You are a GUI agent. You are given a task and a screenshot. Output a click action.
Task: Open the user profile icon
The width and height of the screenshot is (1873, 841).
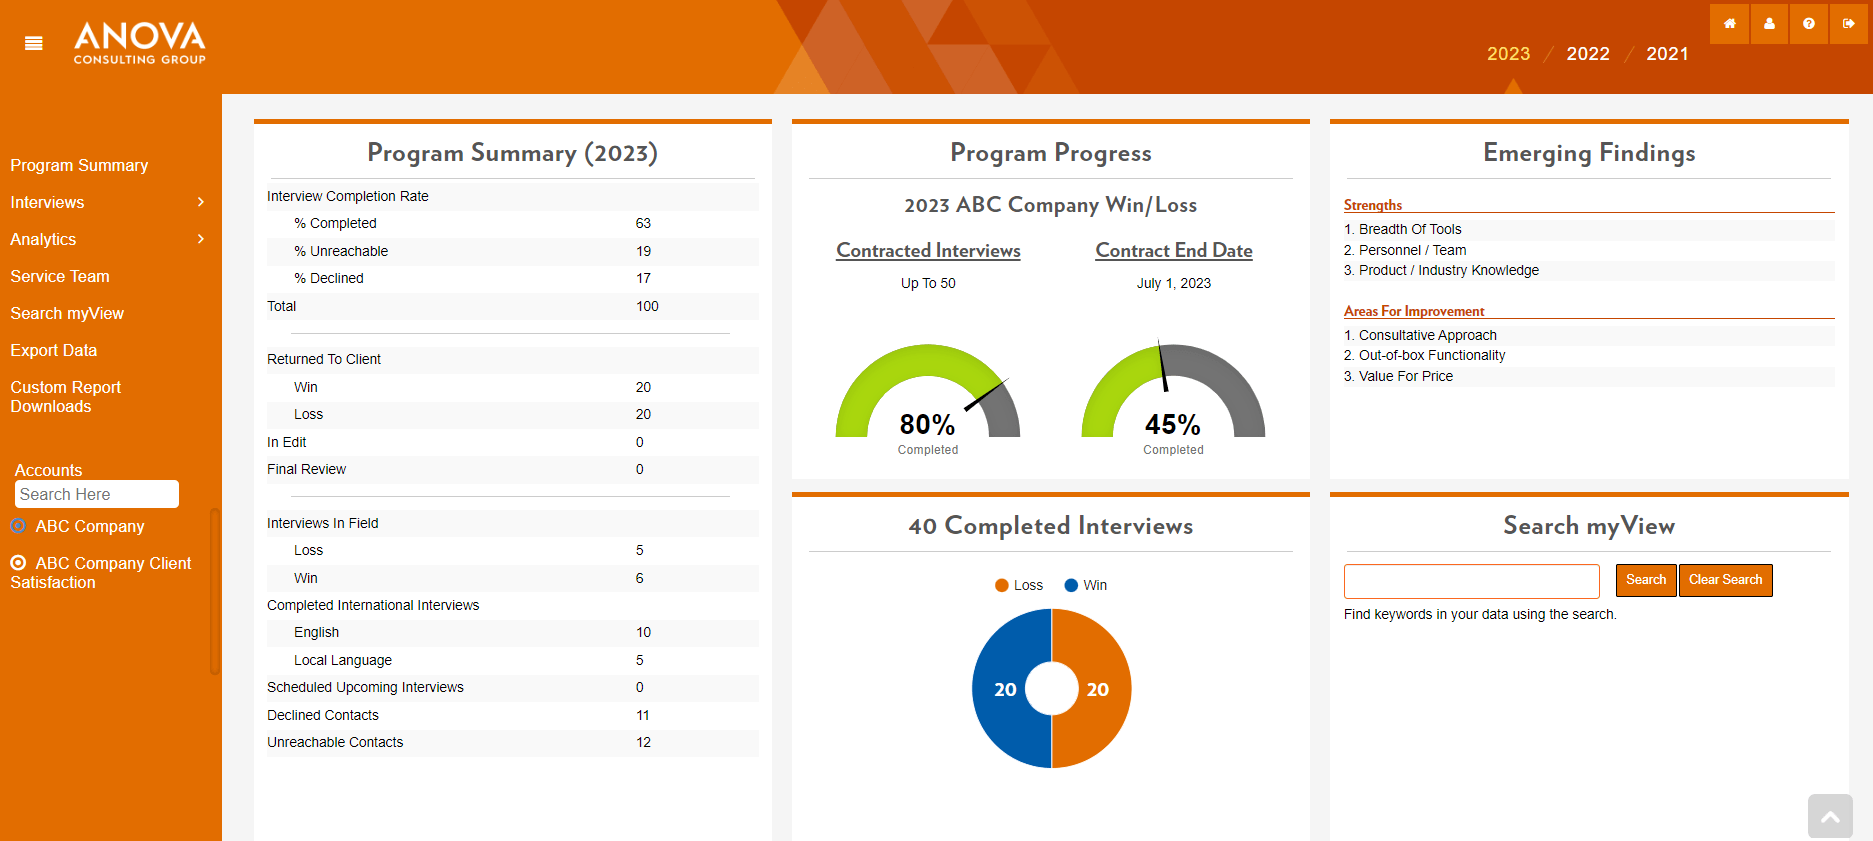point(1769,24)
